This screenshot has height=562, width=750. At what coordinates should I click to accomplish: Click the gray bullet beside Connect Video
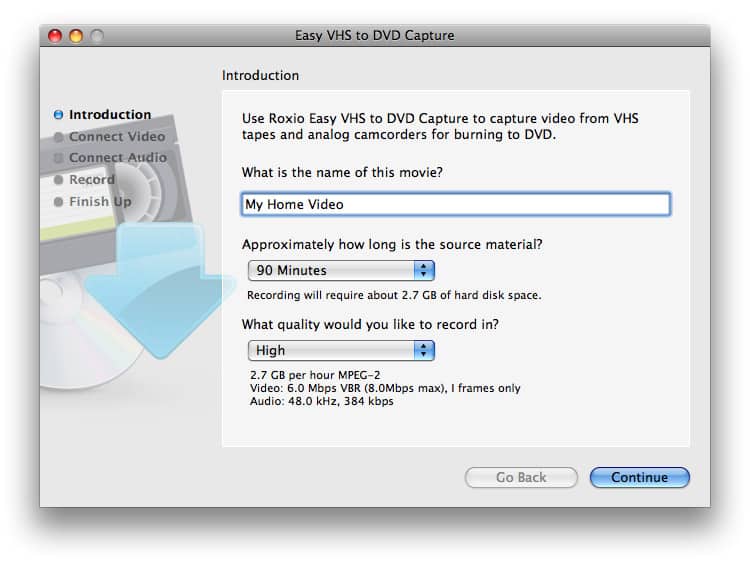tap(58, 137)
